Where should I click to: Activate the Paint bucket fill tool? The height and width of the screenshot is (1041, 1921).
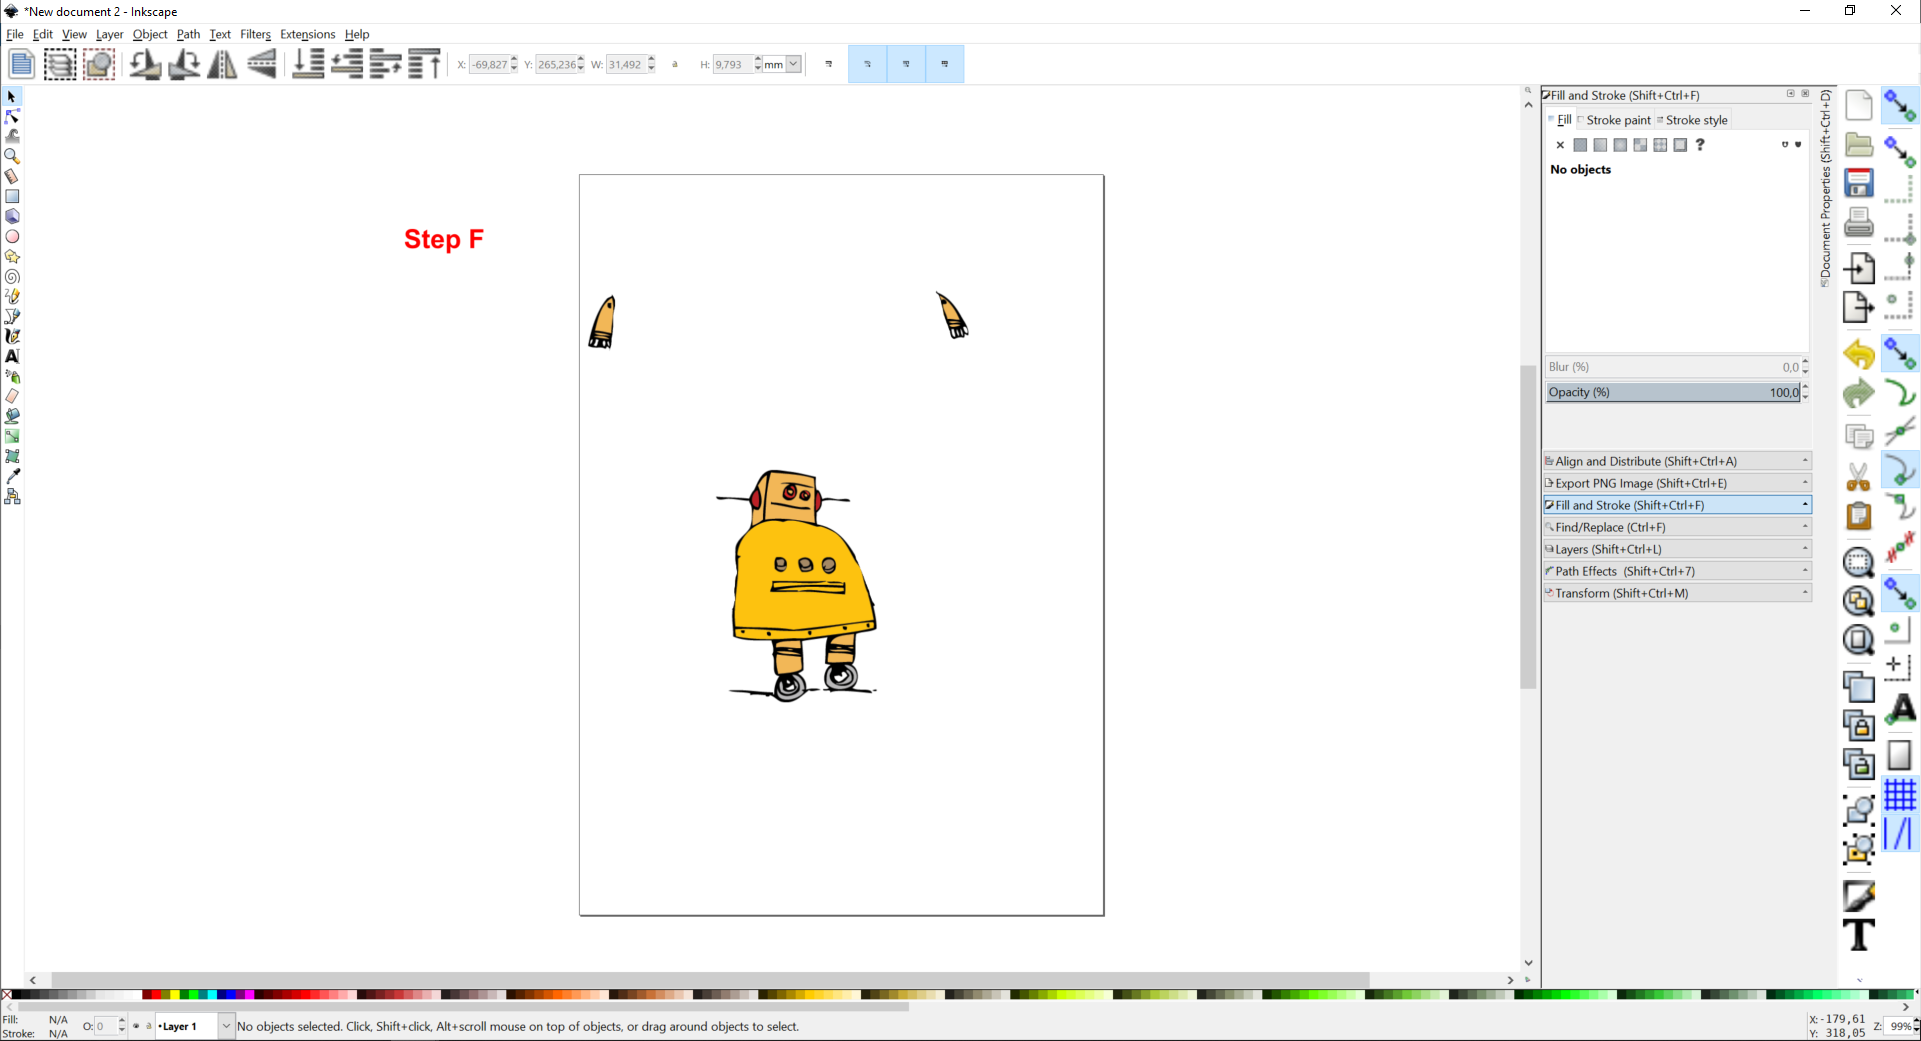point(13,417)
